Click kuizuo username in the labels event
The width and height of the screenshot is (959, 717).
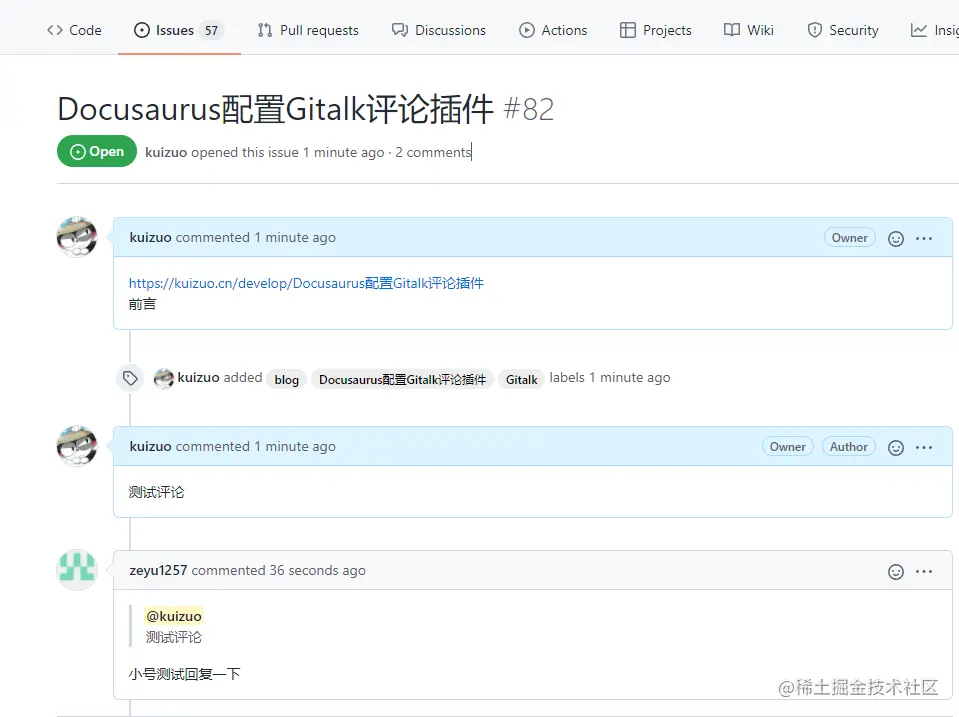[x=198, y=377]
